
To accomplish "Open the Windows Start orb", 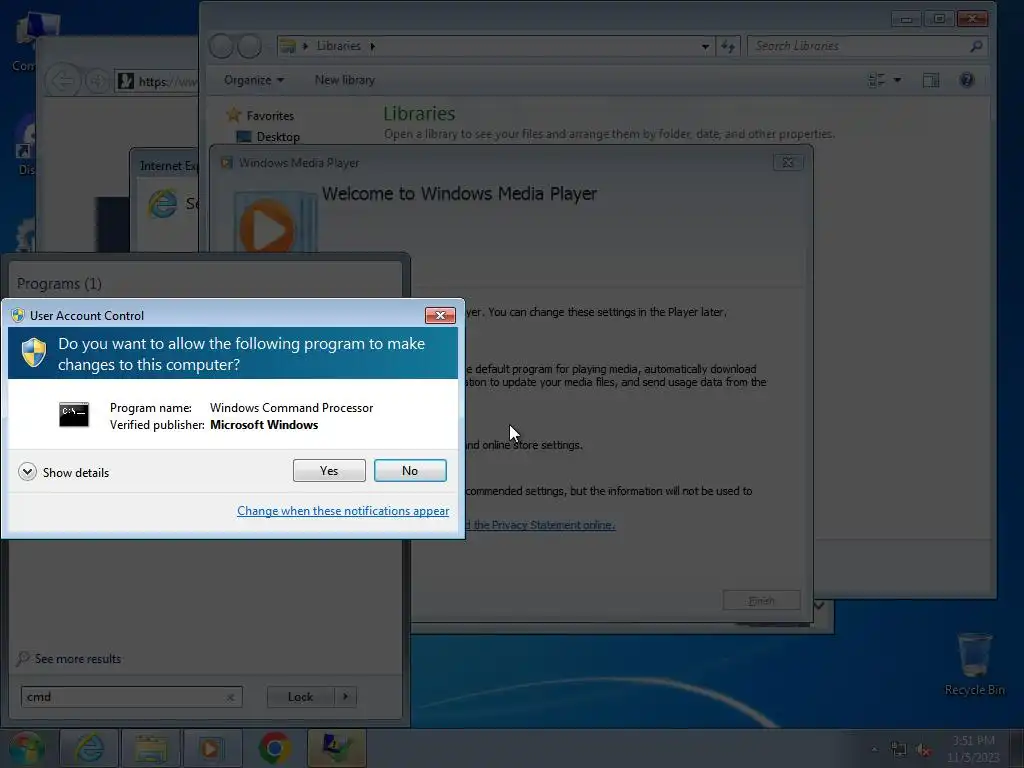I will 27,748.
